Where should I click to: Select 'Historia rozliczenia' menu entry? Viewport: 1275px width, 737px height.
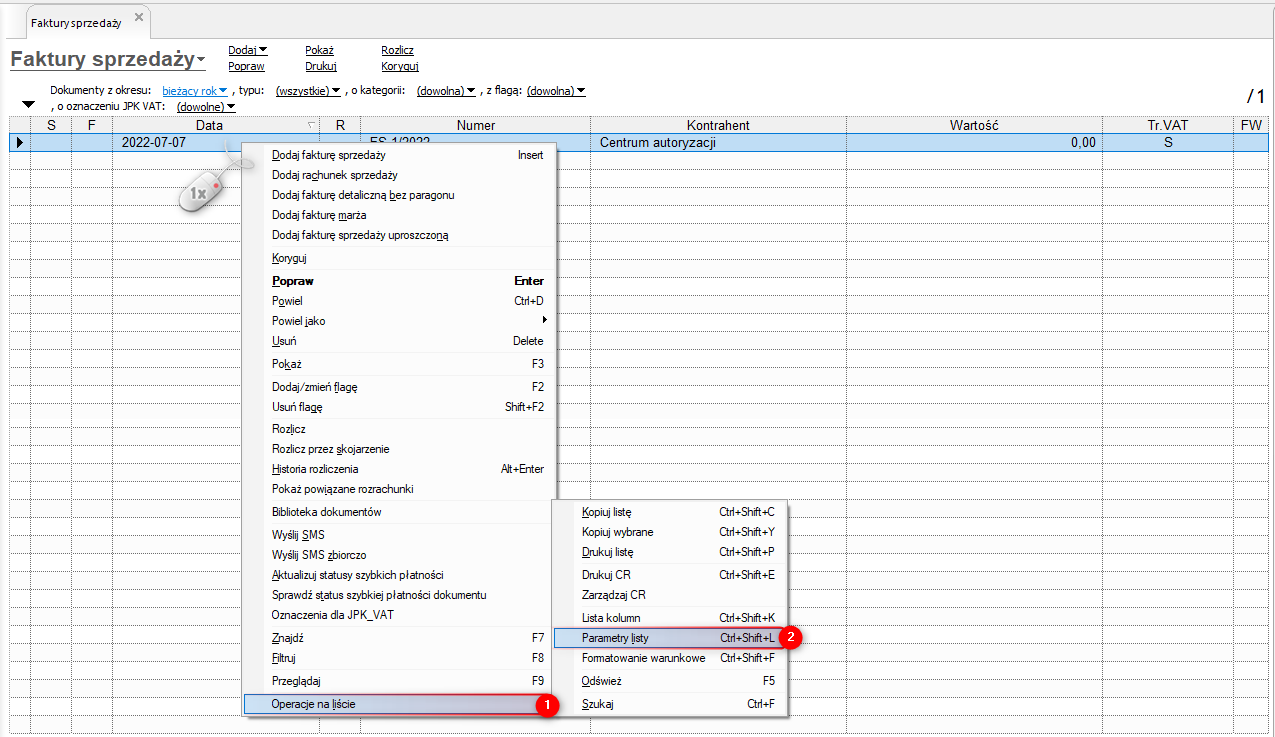[399, 469]
